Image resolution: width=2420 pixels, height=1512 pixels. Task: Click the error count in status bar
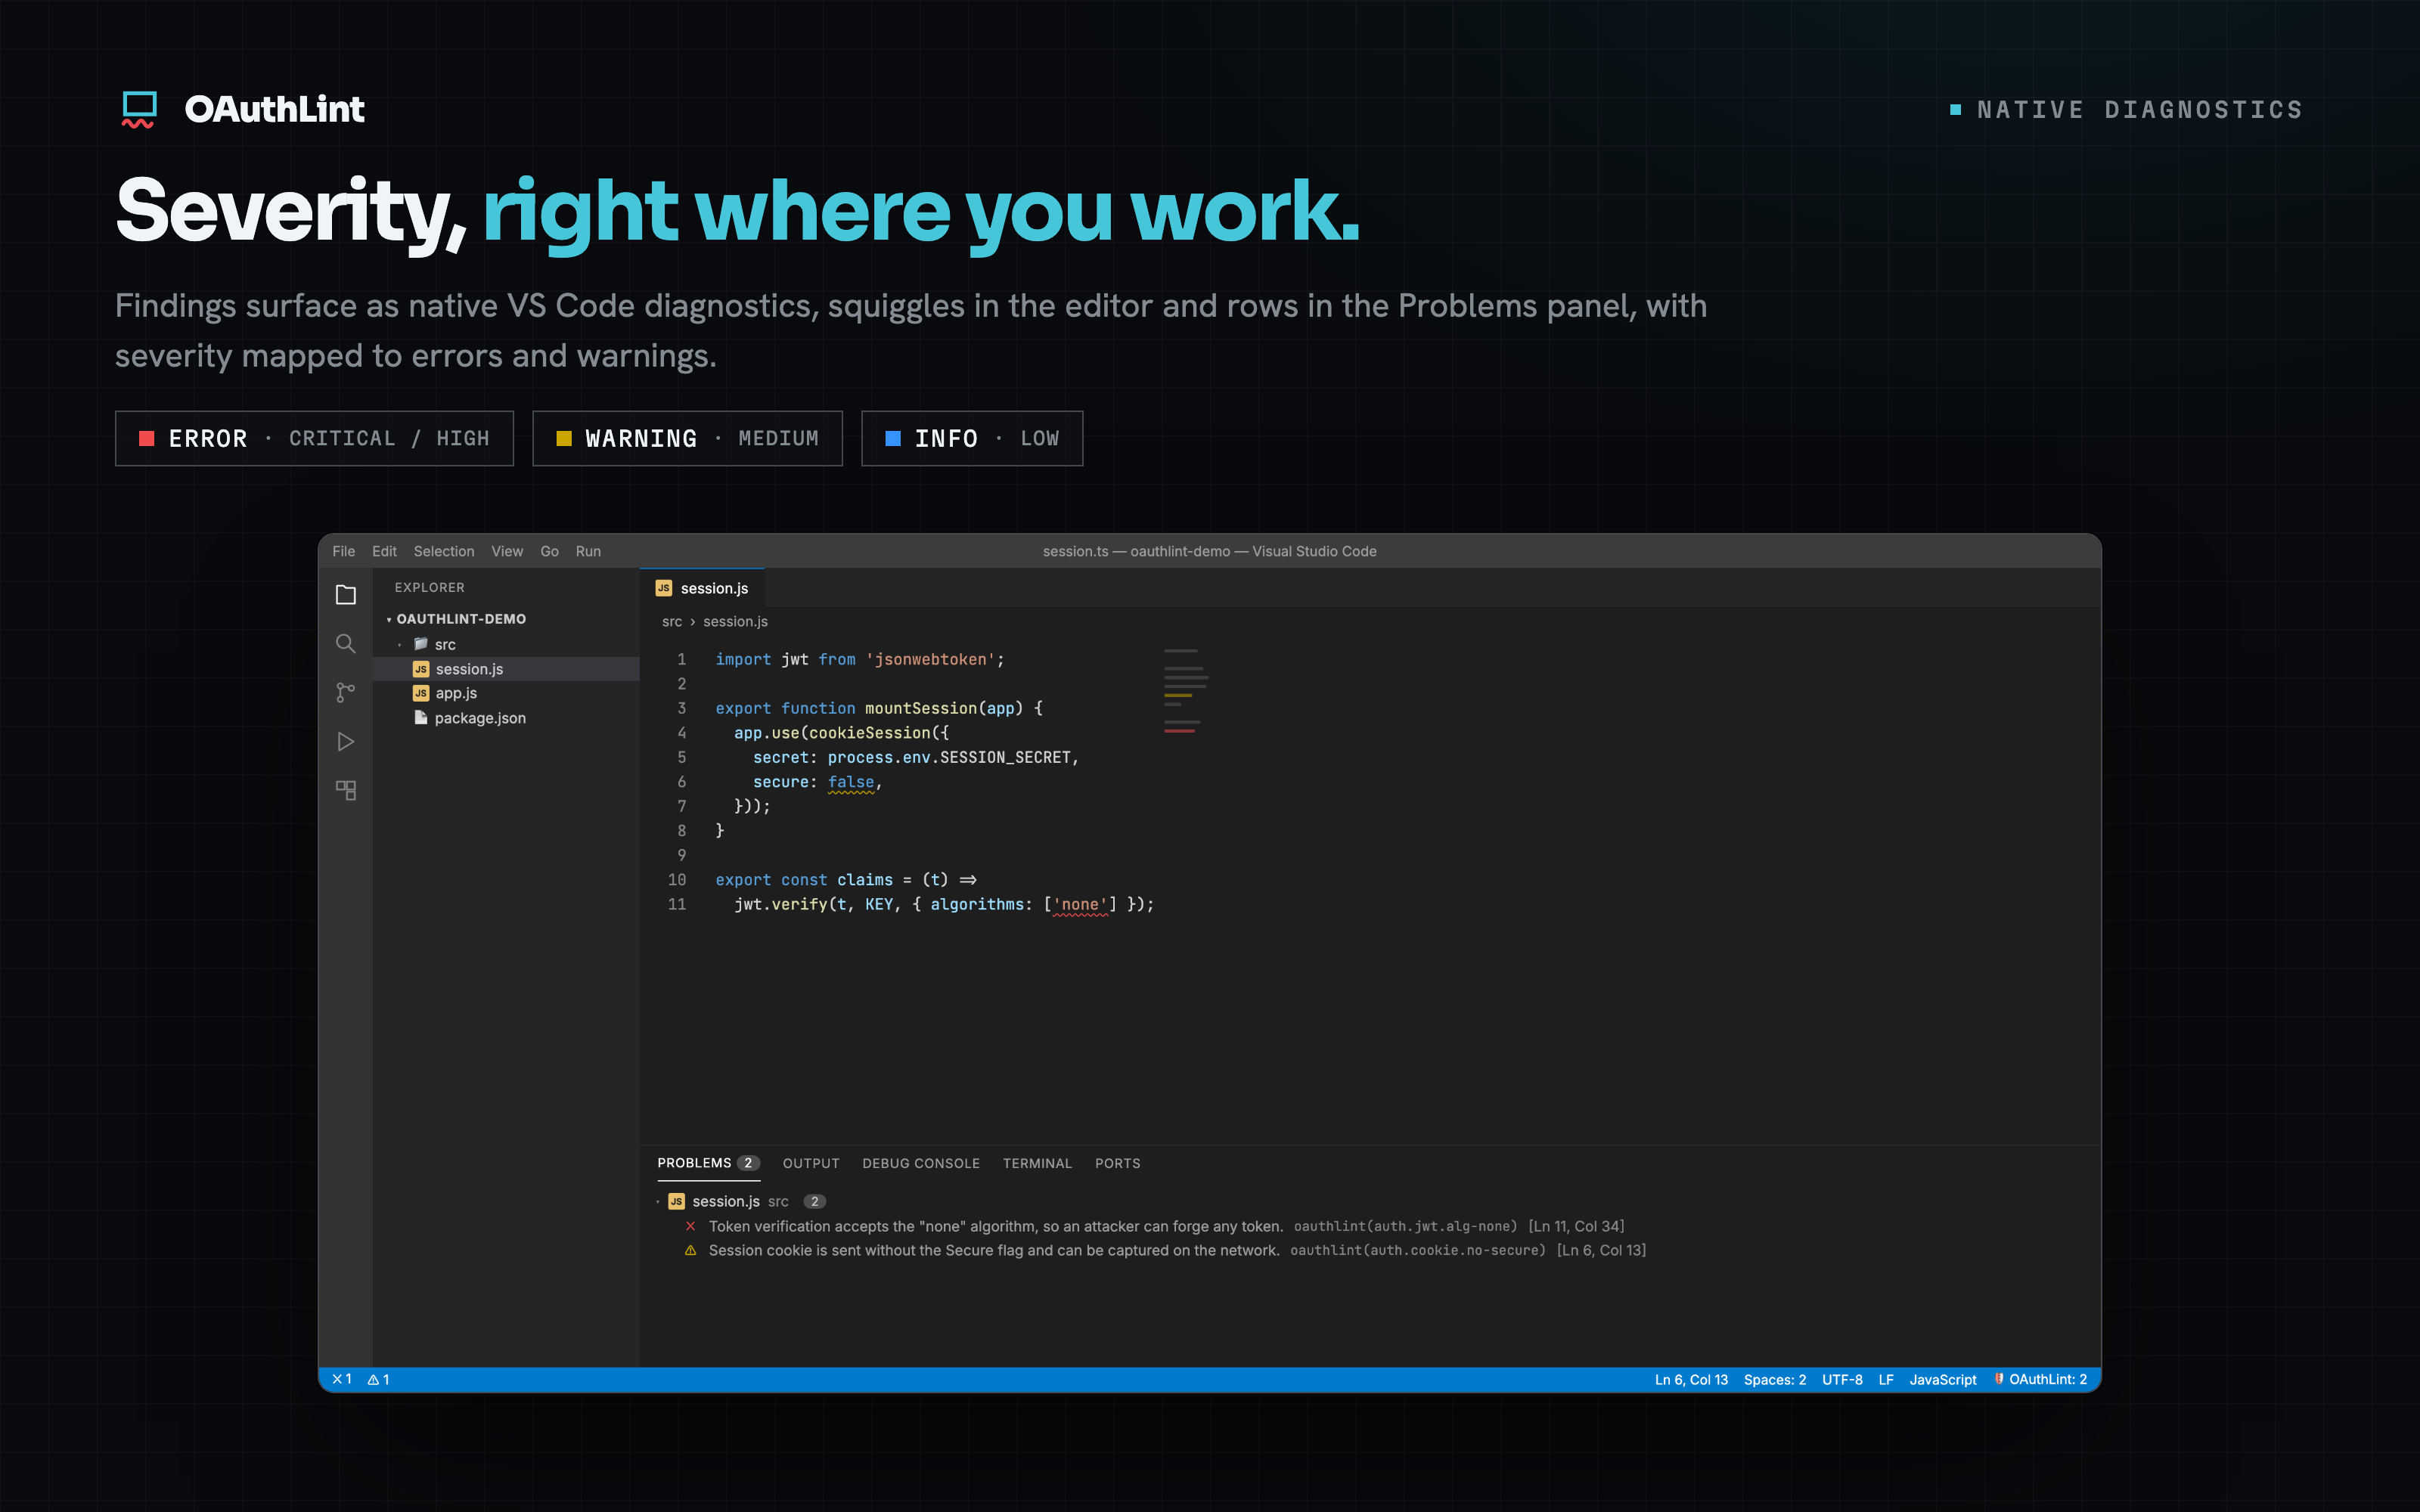coord(342,1379)
